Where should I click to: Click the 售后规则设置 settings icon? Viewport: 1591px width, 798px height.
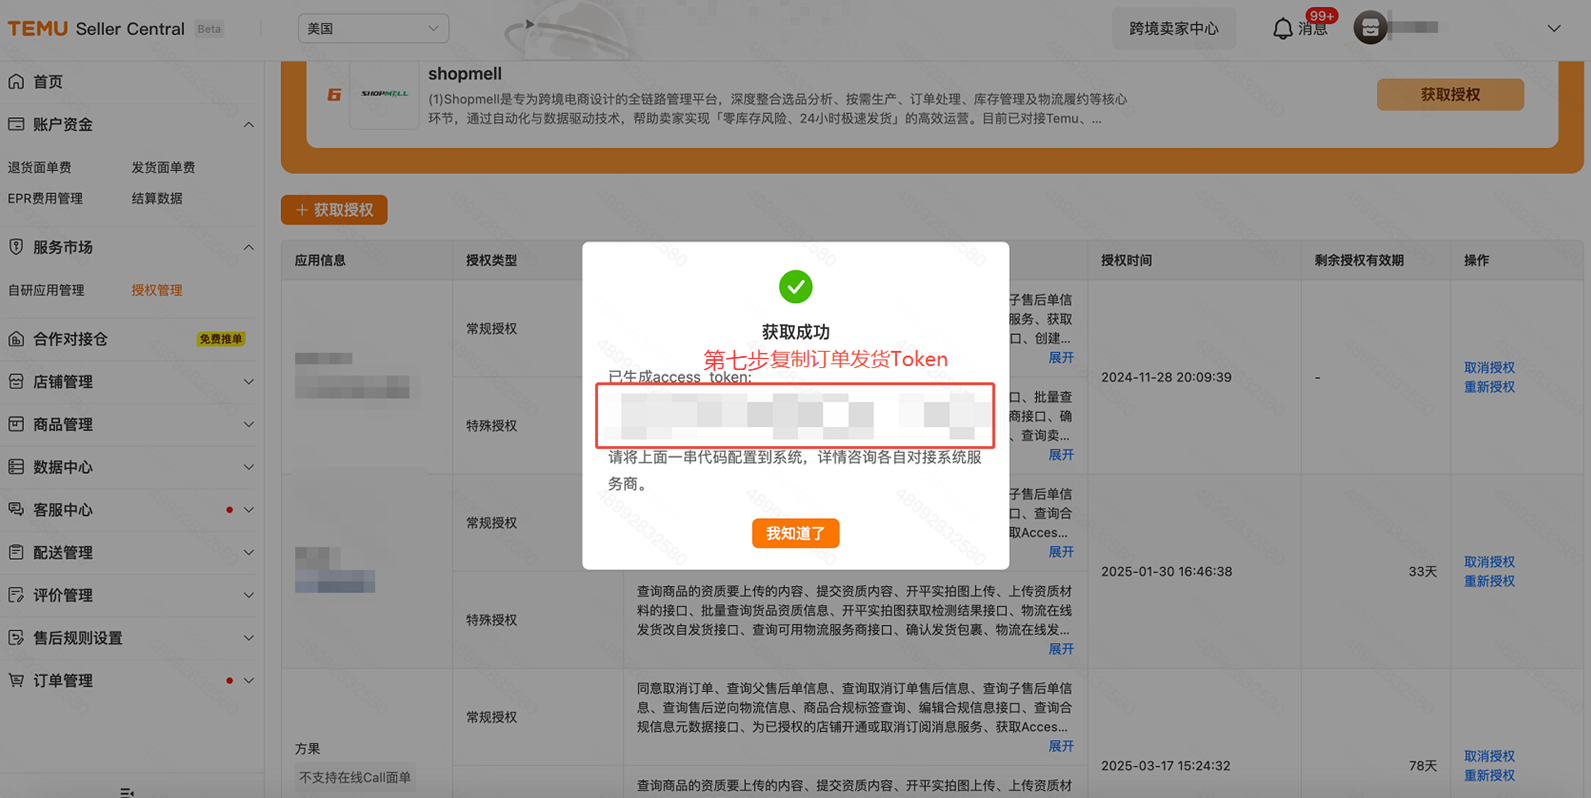point(16,638)
